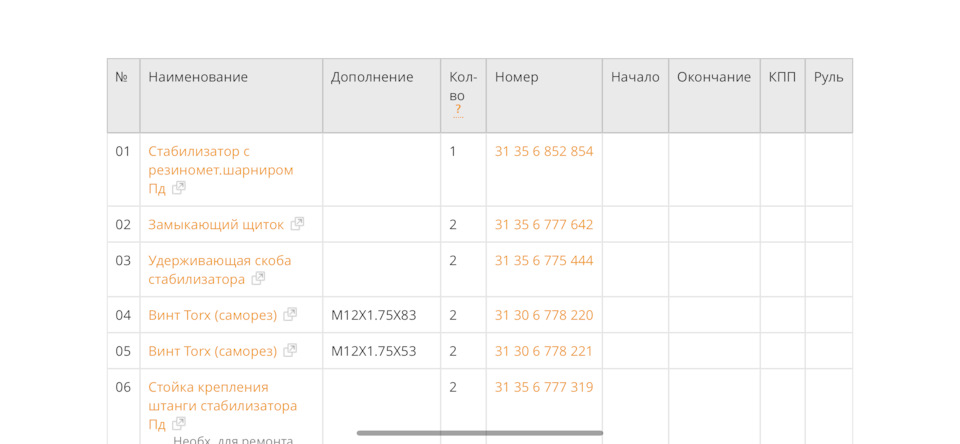The width and height of the screenshot is (960, 444).
Task: Click the horizontal scrollbar at the bottom
Action: coord(480,433)
